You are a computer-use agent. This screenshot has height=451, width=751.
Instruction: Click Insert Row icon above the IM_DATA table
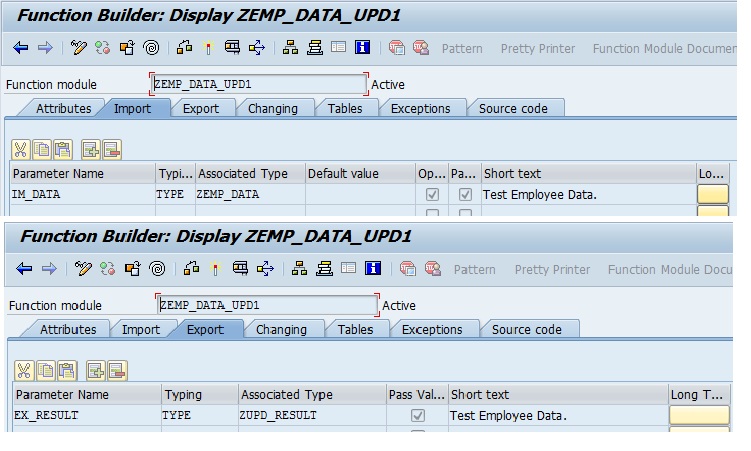coord(91,150)
